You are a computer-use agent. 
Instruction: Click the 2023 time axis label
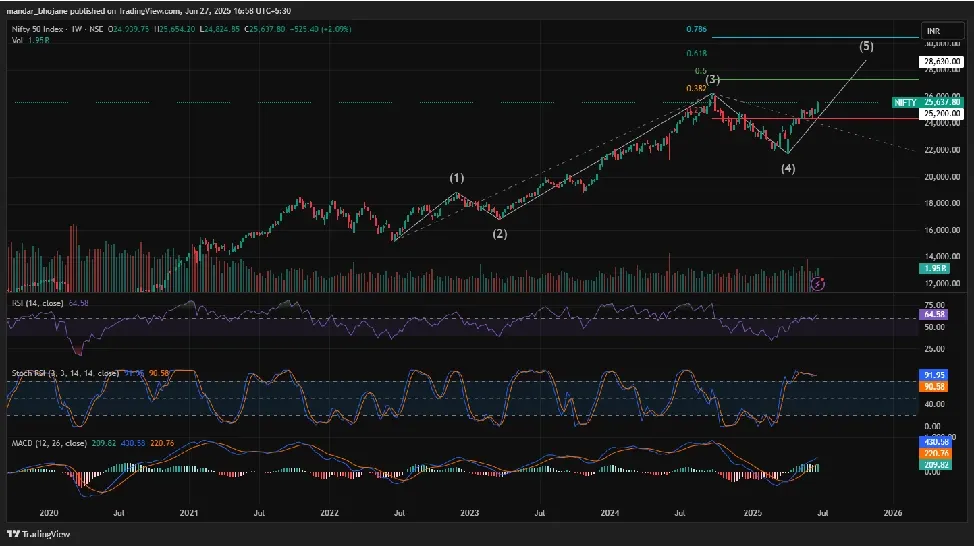click(x=469, y=513)
